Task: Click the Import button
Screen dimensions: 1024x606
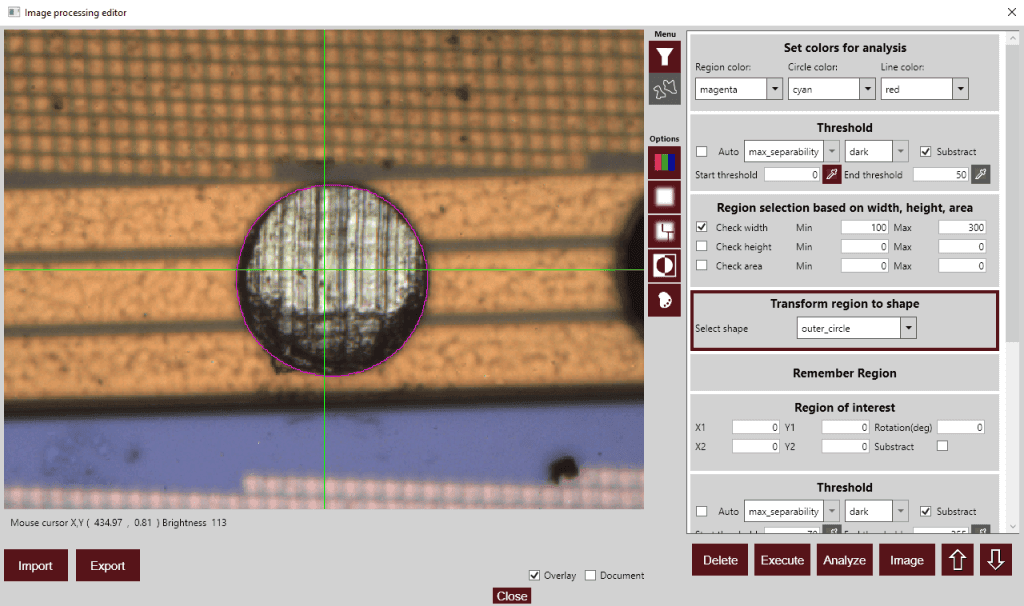Action: coord(35,565)
